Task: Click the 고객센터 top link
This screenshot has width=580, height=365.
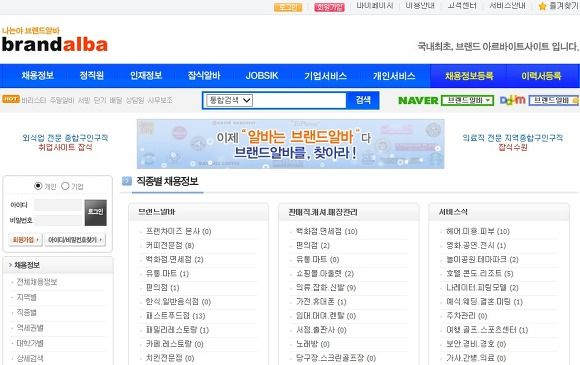Action: 462,6
